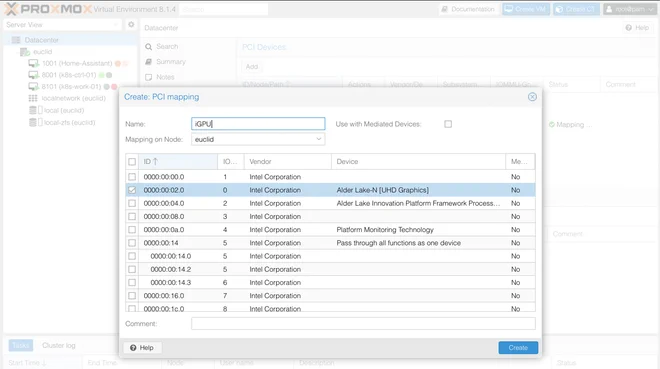Select the Datacenter tree icon
The height and width of the screenshot is (369, 660).
pyautogui.click(x=16, y=40)
